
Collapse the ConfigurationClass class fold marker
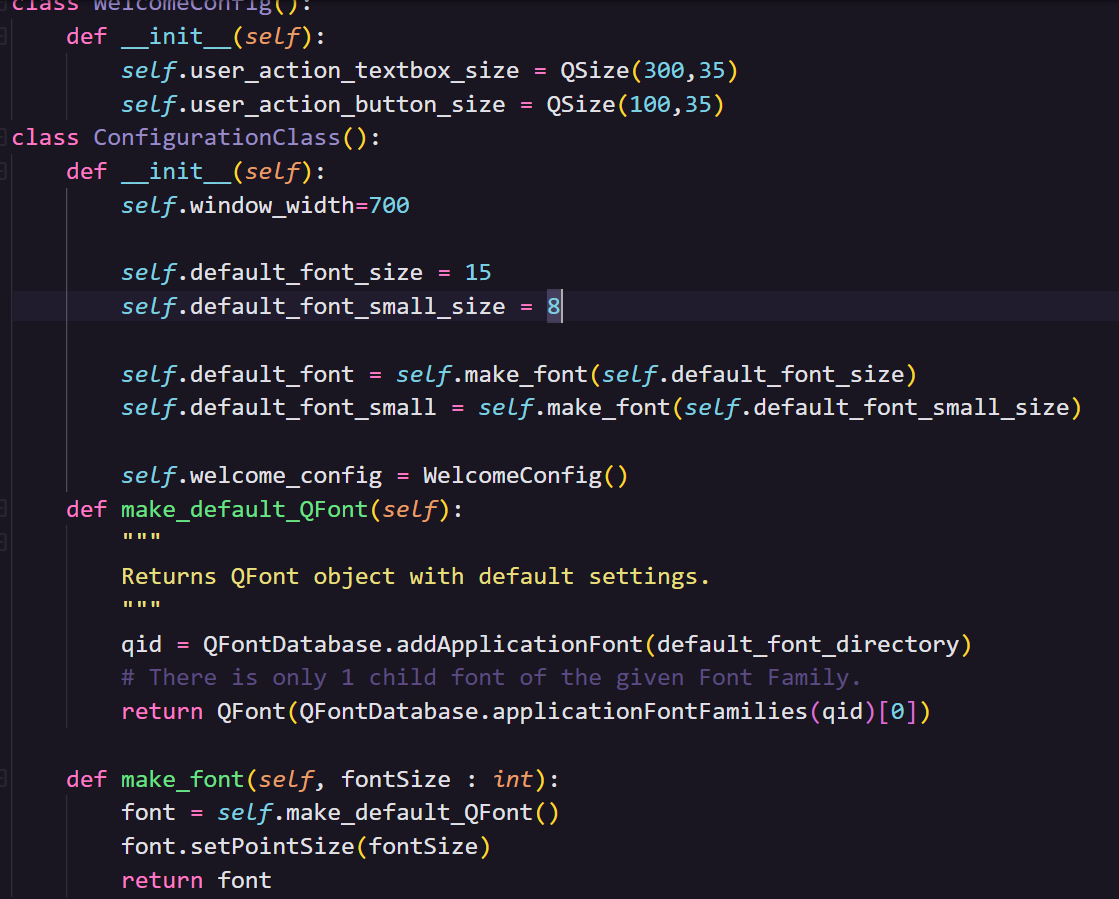[x=3, y=137]
